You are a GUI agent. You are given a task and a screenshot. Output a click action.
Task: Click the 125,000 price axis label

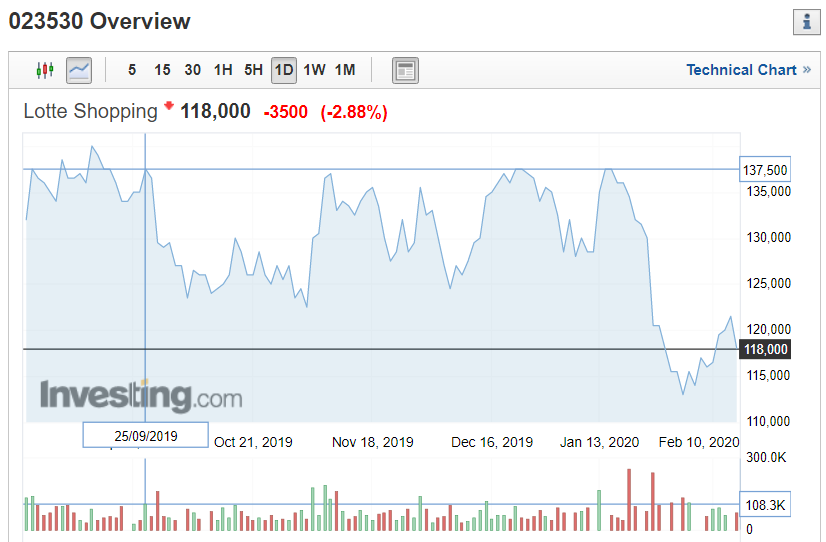769,283
